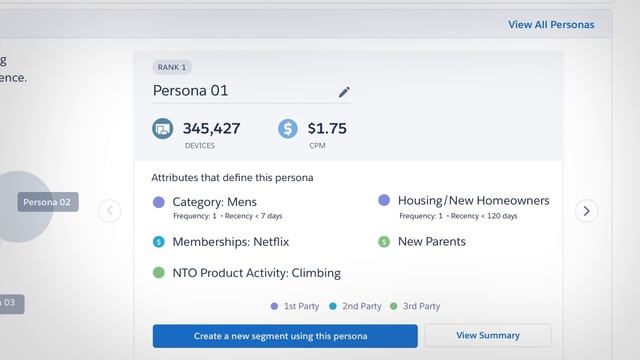Click the DEVICES label
The image size is (640, 360).
coord(200,146)
